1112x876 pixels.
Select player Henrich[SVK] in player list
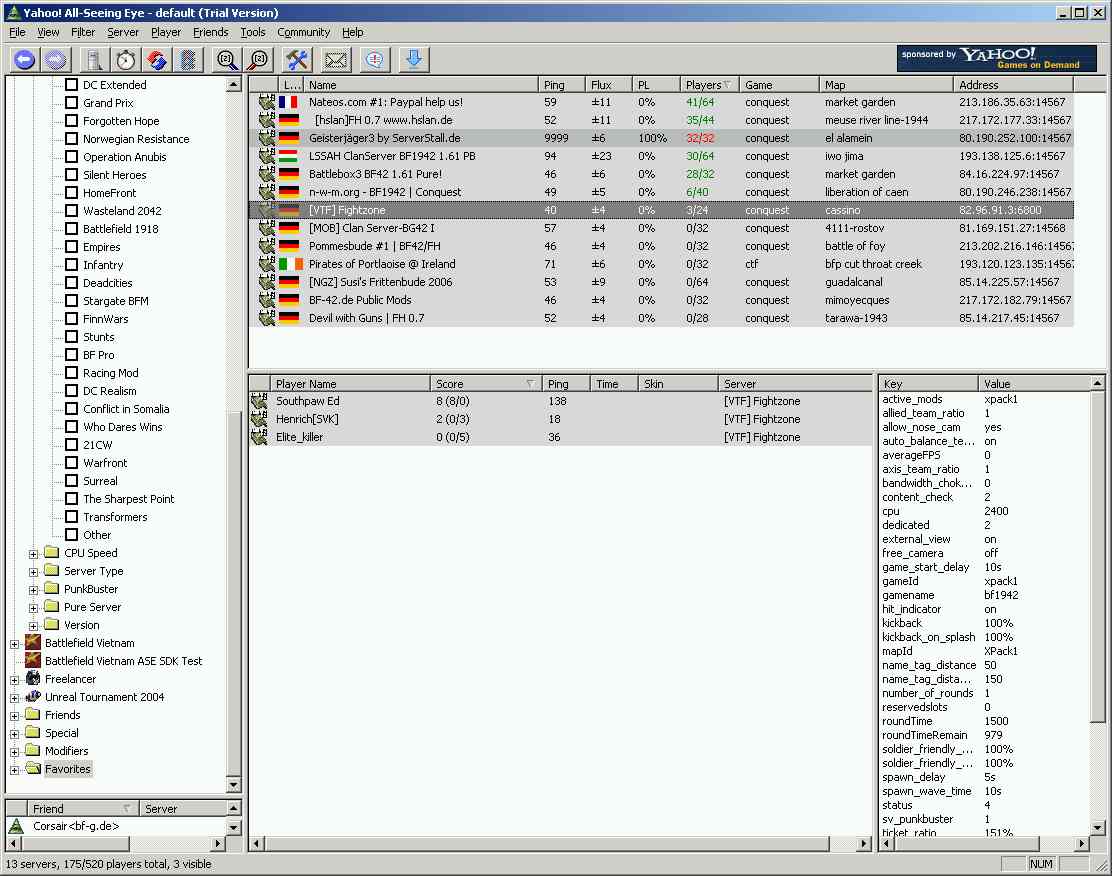(x=561, y=419)
